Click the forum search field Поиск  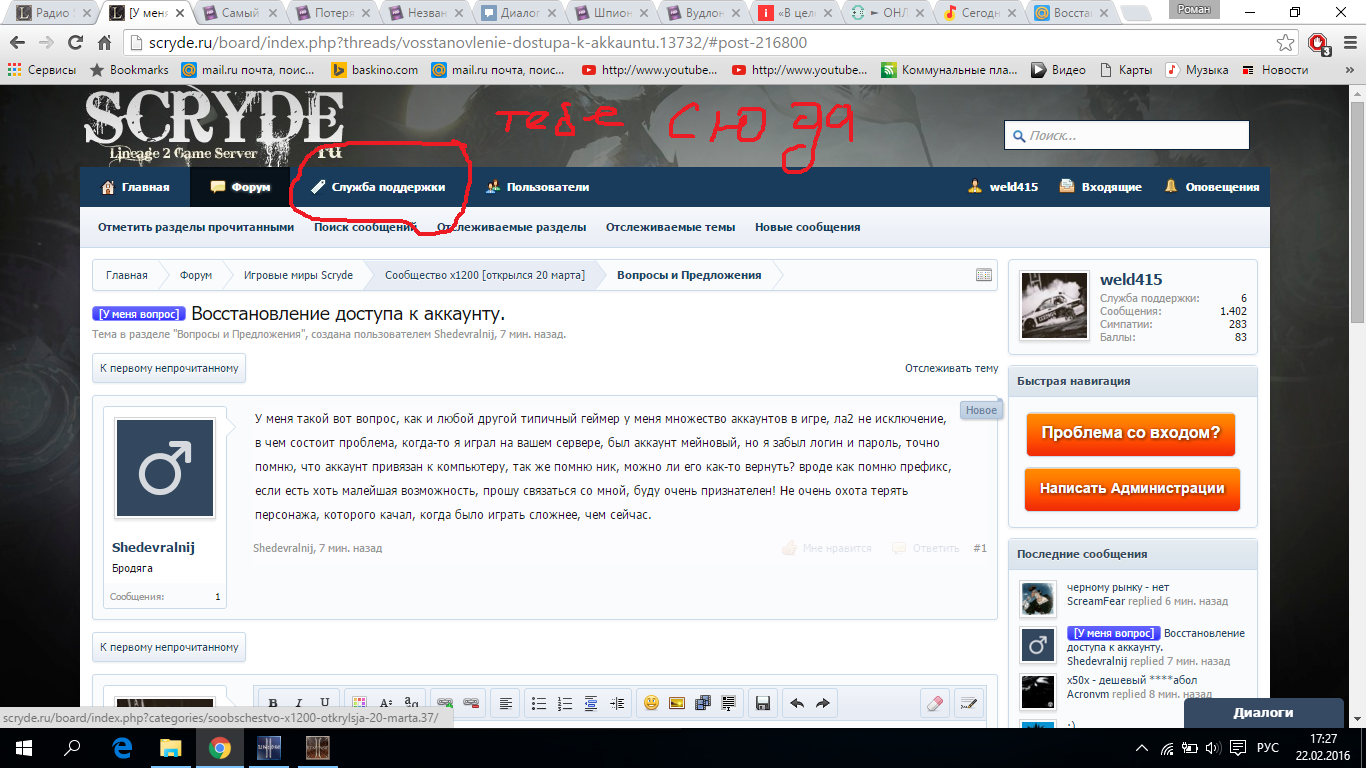coord(1126,136)
